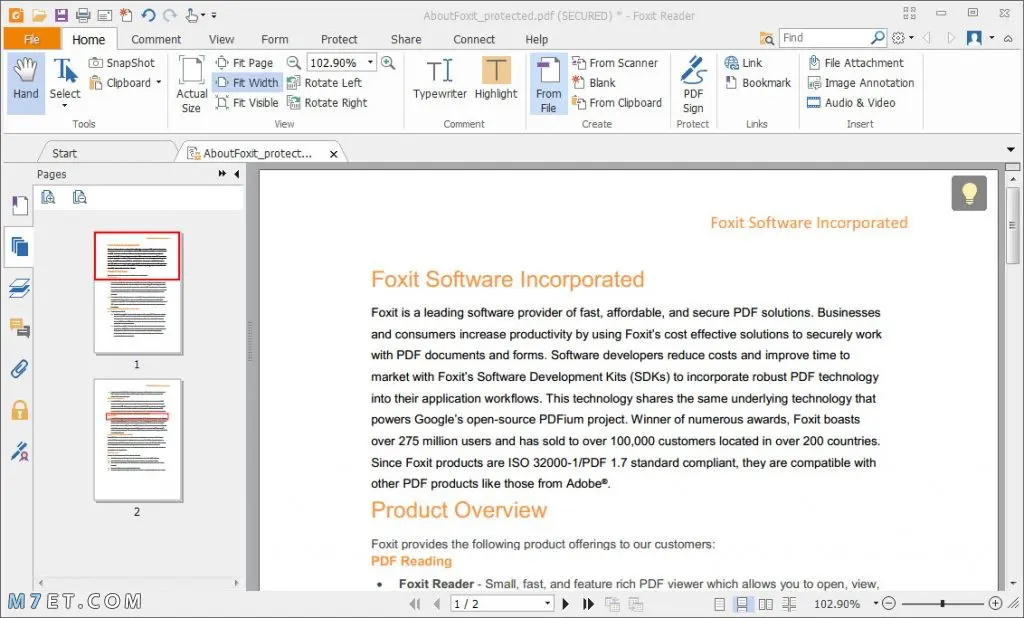
Task: Close the AboutFoxit_protect... tab
Action: tap(334, 154)
